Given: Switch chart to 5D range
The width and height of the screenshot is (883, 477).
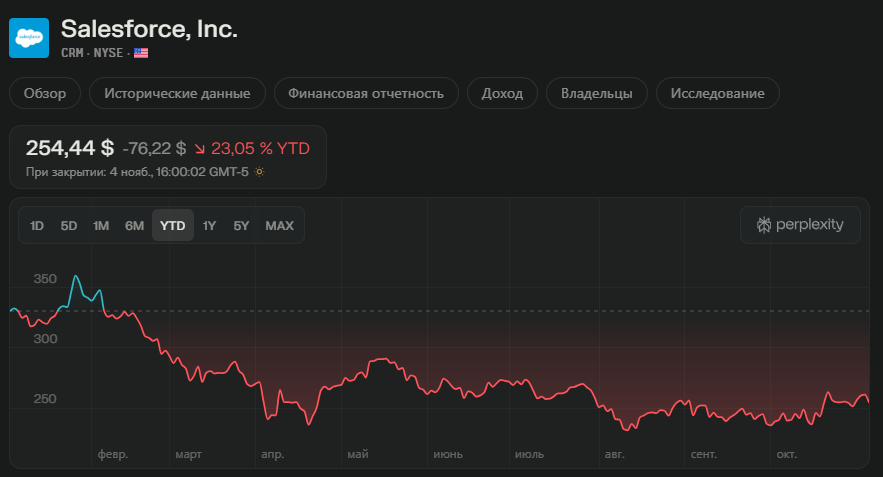Looking at the screenshot, I should [x=69, y=226].
